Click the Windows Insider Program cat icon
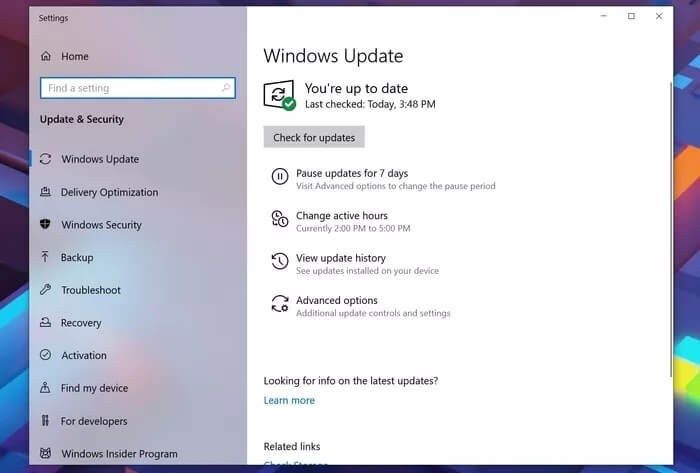The height and width of the screenshot is (473, 700). 46,453
